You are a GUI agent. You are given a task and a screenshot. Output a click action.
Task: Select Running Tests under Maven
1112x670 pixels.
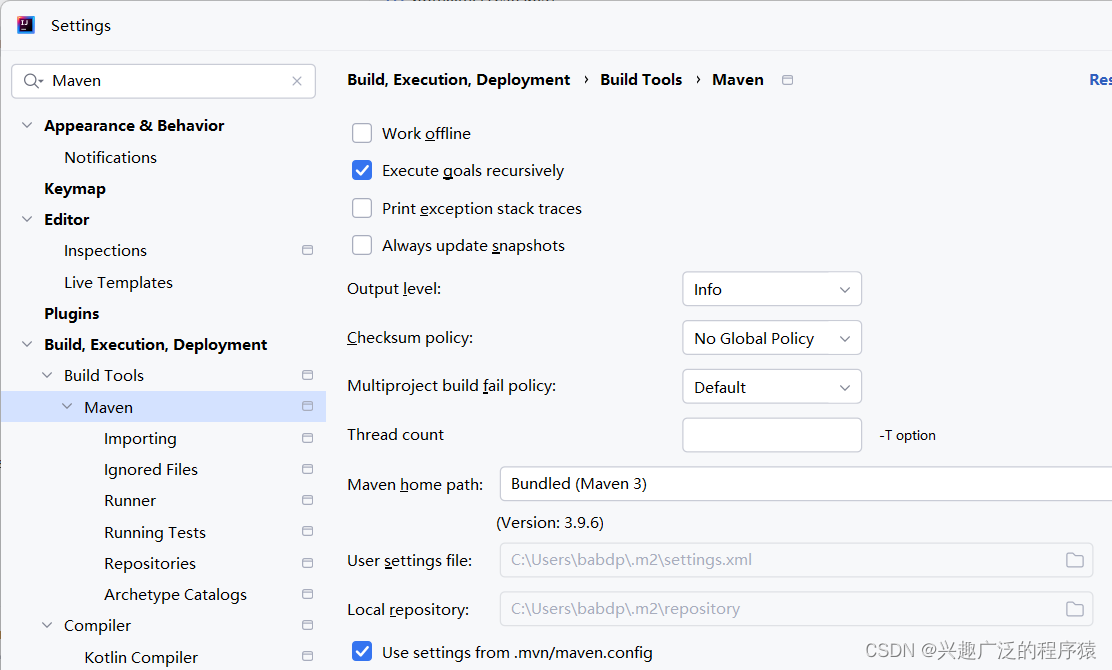point(155,532)
